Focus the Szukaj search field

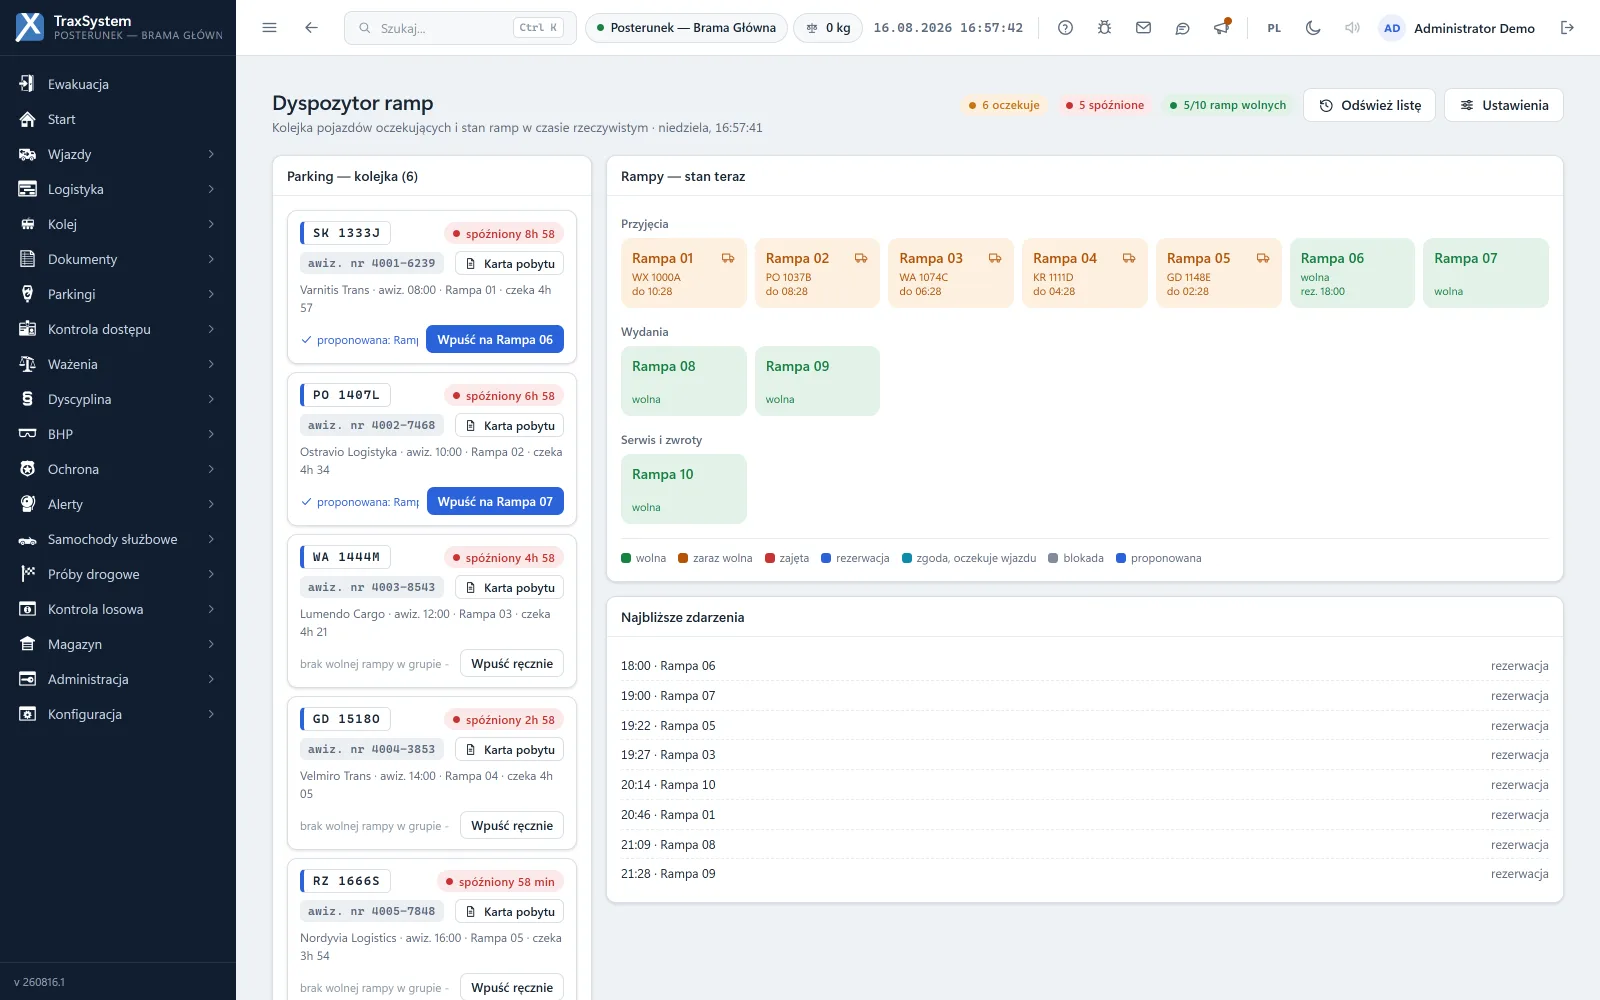[x=460, y=28]
